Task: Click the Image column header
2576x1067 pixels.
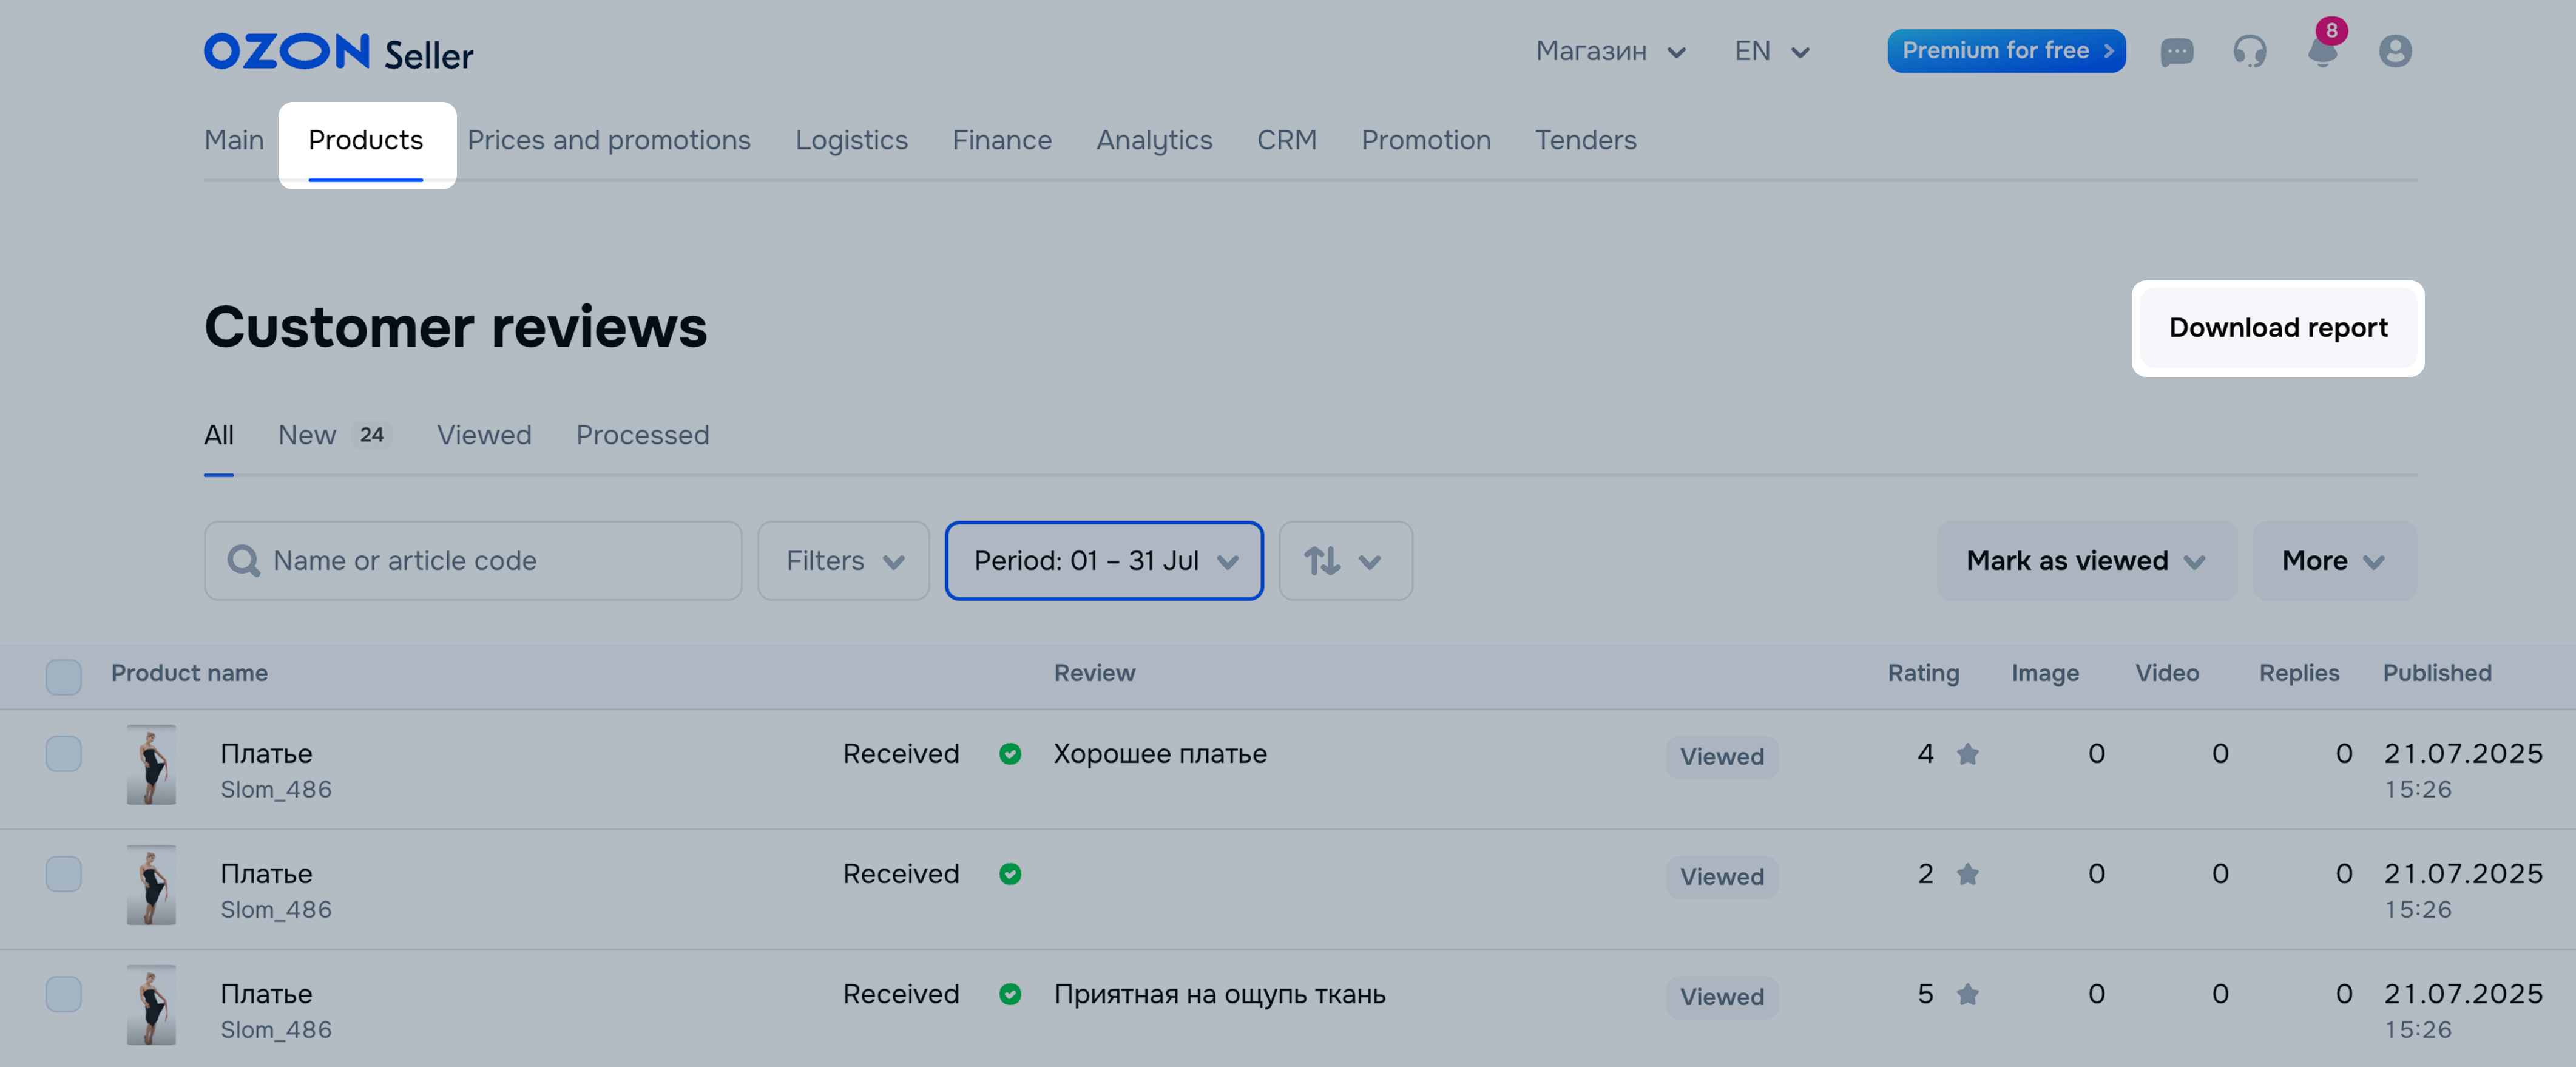Action: tap(2045, 673)
